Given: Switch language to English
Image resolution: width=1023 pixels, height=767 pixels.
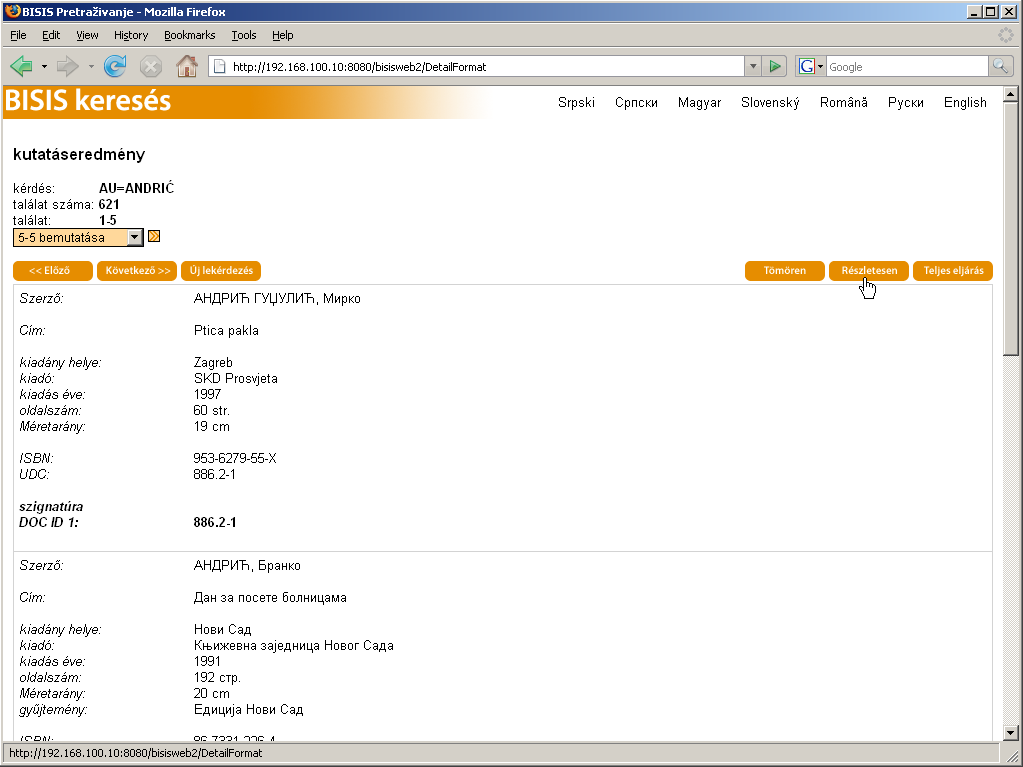Looking at the screenshot, I should point(964,103).
